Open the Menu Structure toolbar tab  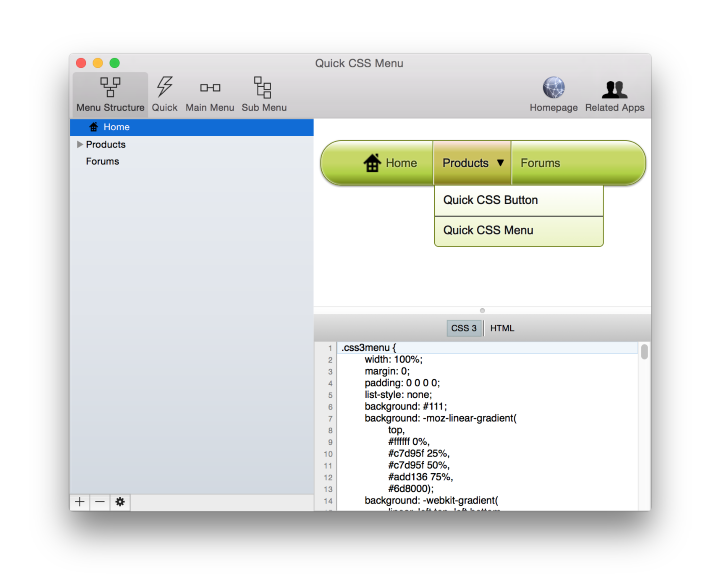coord(110,95)
